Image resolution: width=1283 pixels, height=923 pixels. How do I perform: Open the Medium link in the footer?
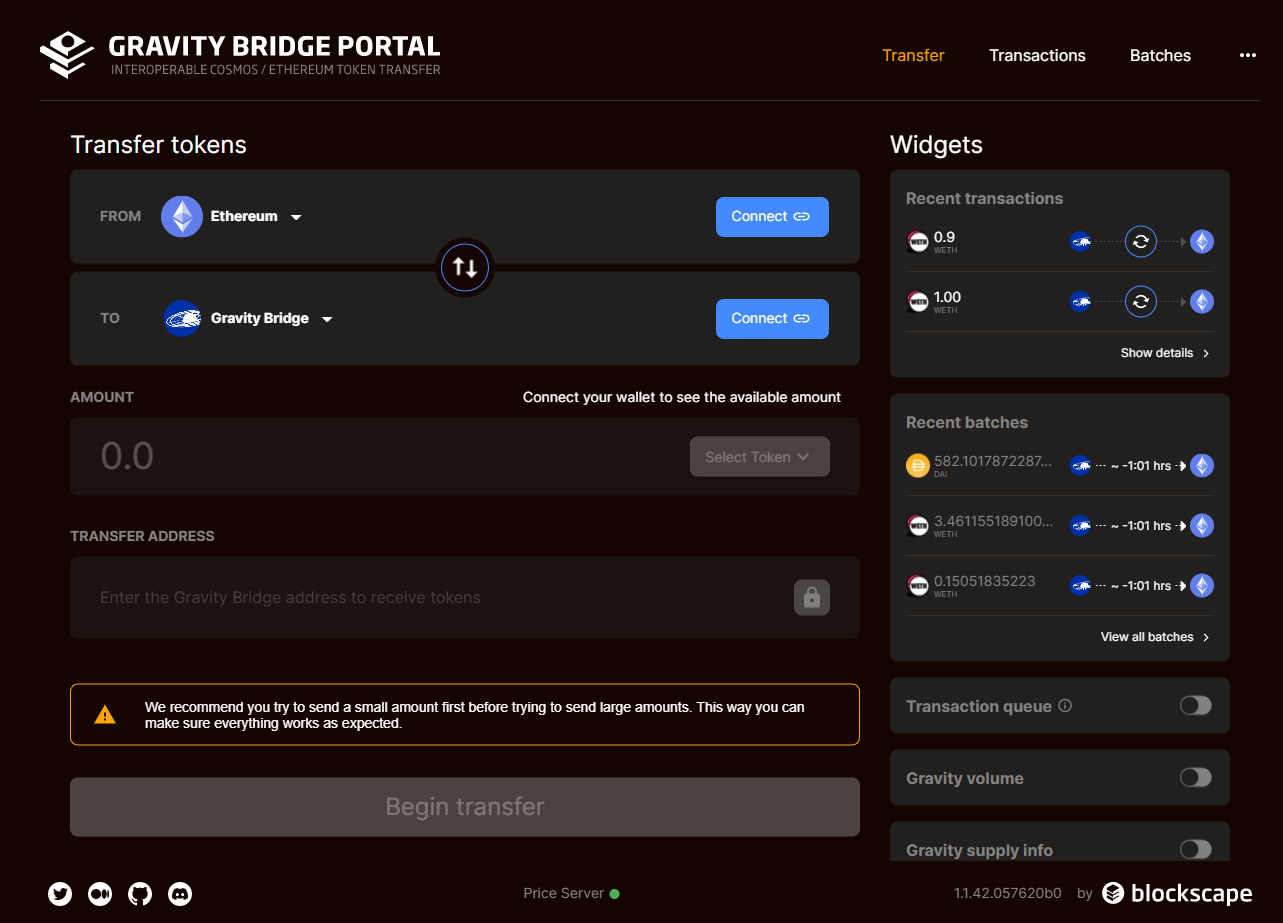tap(100, 894)
